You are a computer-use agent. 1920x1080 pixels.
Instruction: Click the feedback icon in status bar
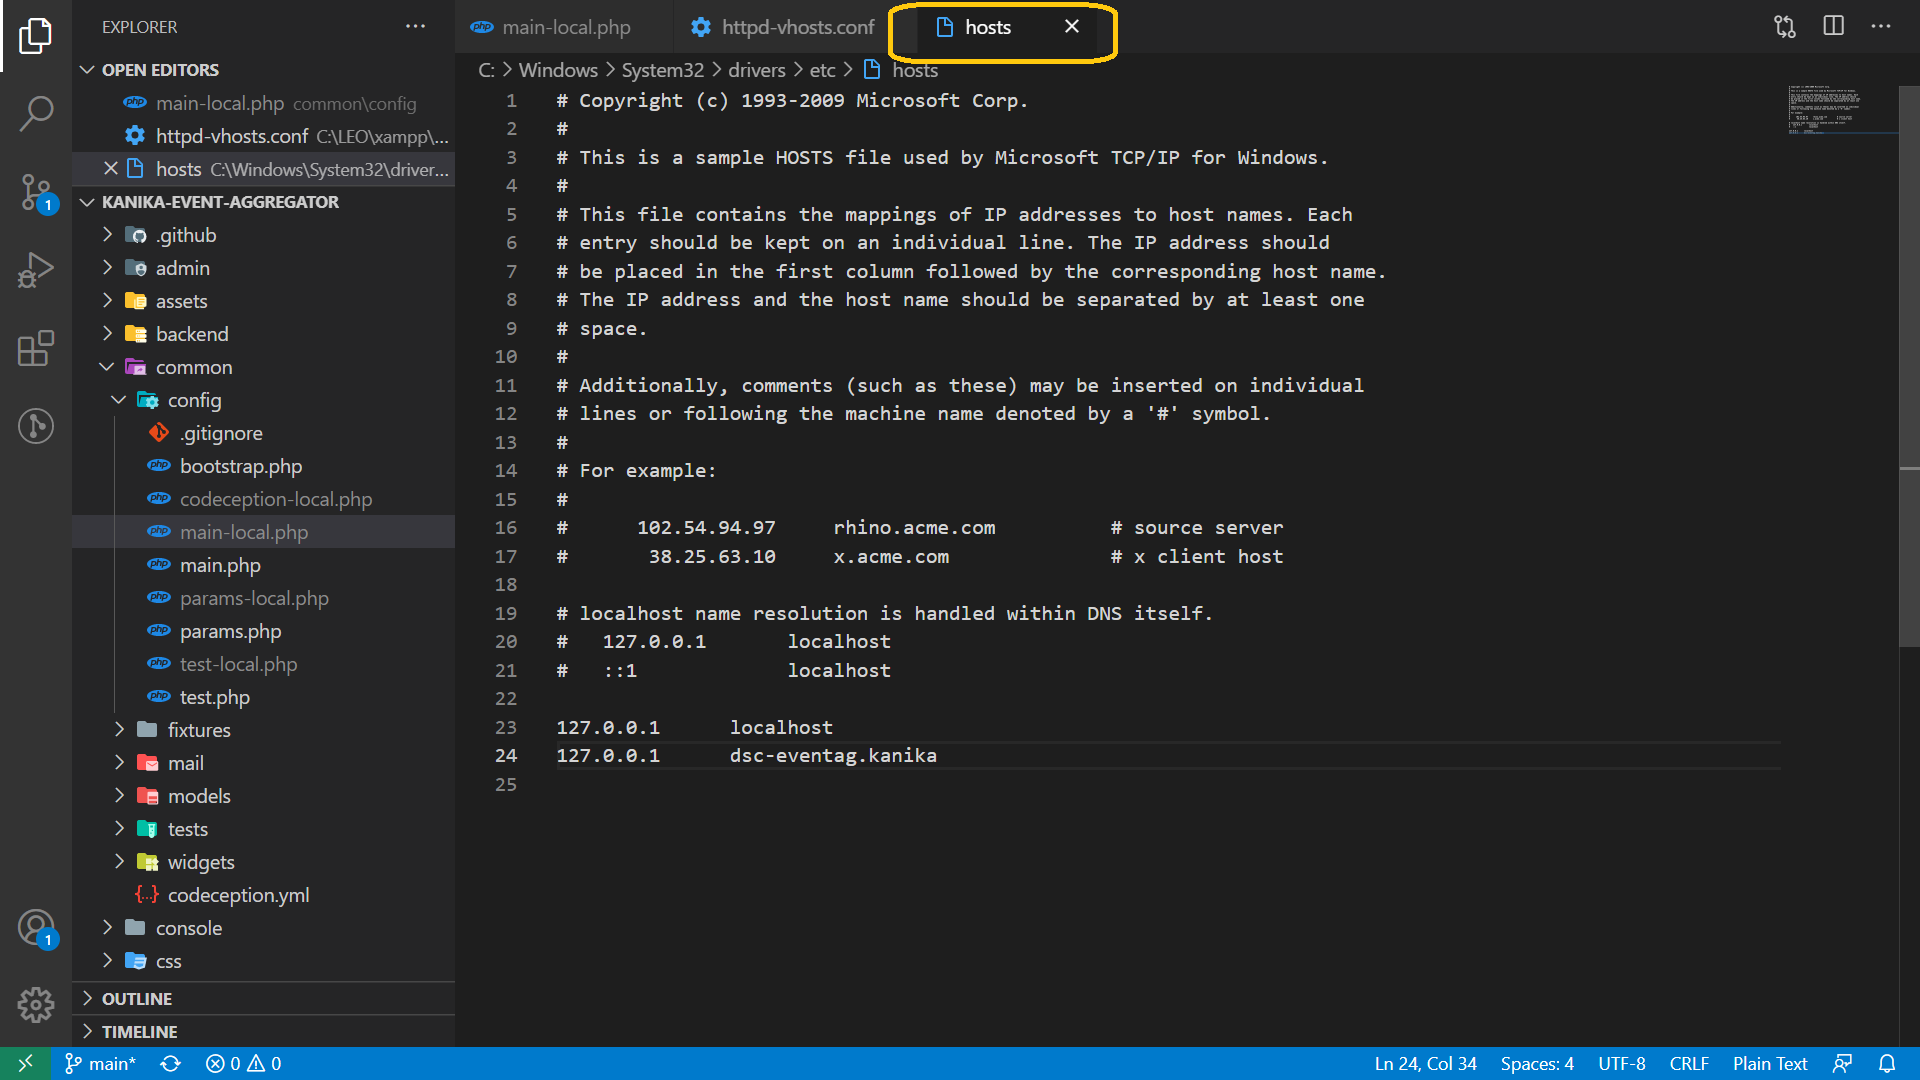click(x=1842, y=1064)
